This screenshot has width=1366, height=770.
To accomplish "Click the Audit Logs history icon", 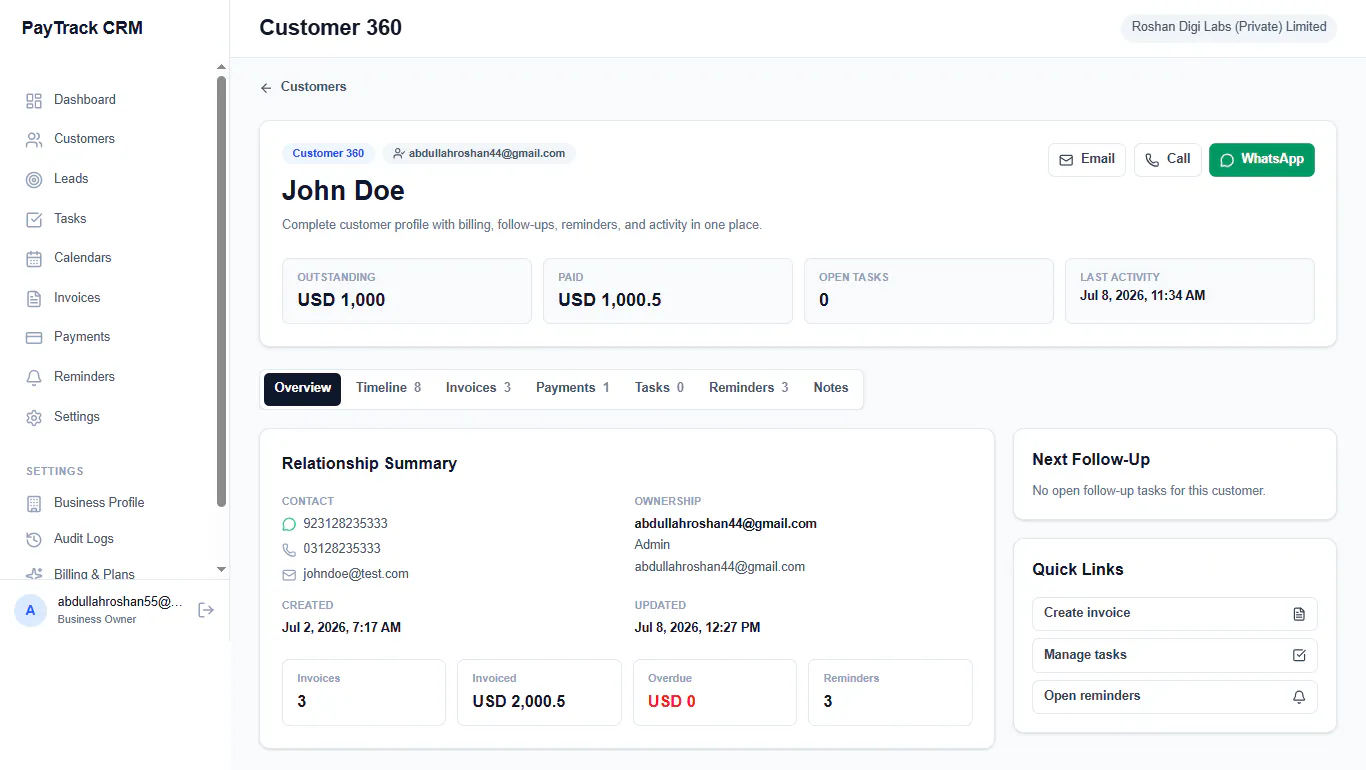I will pyautogui.click(x=34, y=539).
